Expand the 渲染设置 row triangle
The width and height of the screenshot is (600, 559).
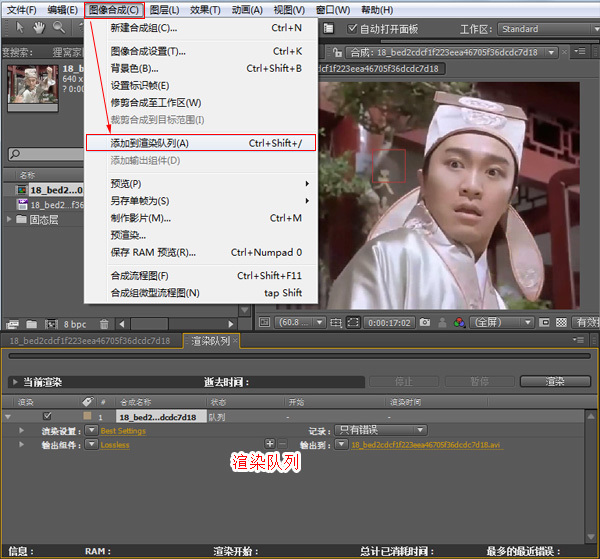21,430
